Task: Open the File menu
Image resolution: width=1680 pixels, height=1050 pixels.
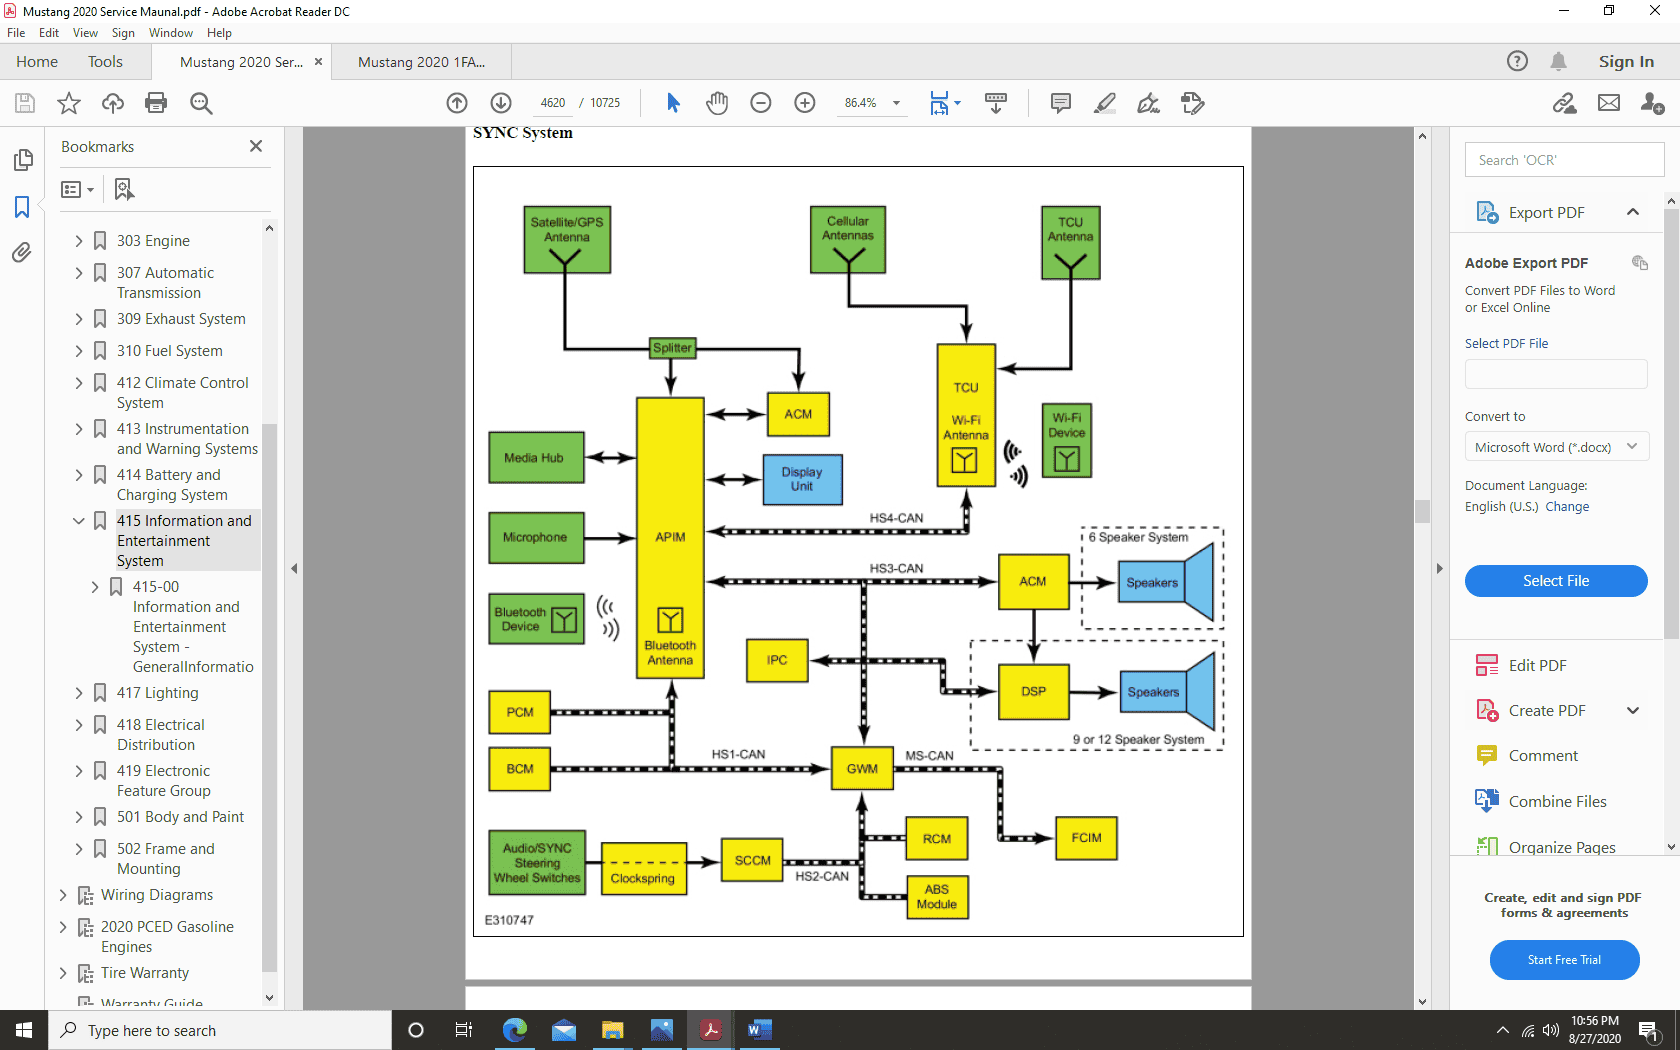Action: click(x=16, y=33)
